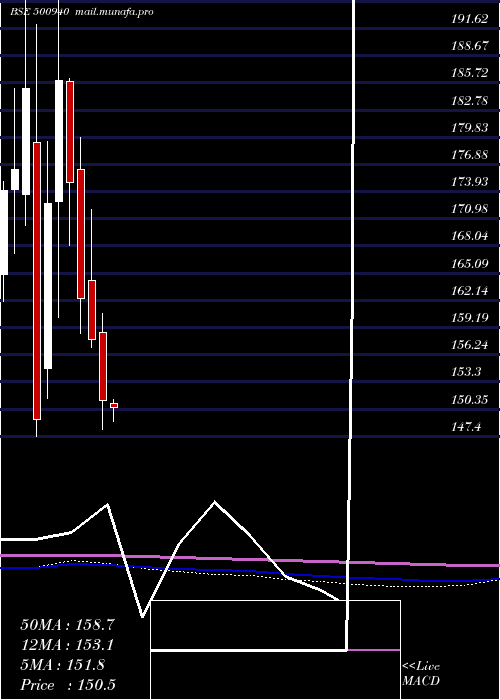The height and width of the screenshot is (700, 500).
Task: Click the '5MA : 151.8' legend value
Action: pos(63,665)
